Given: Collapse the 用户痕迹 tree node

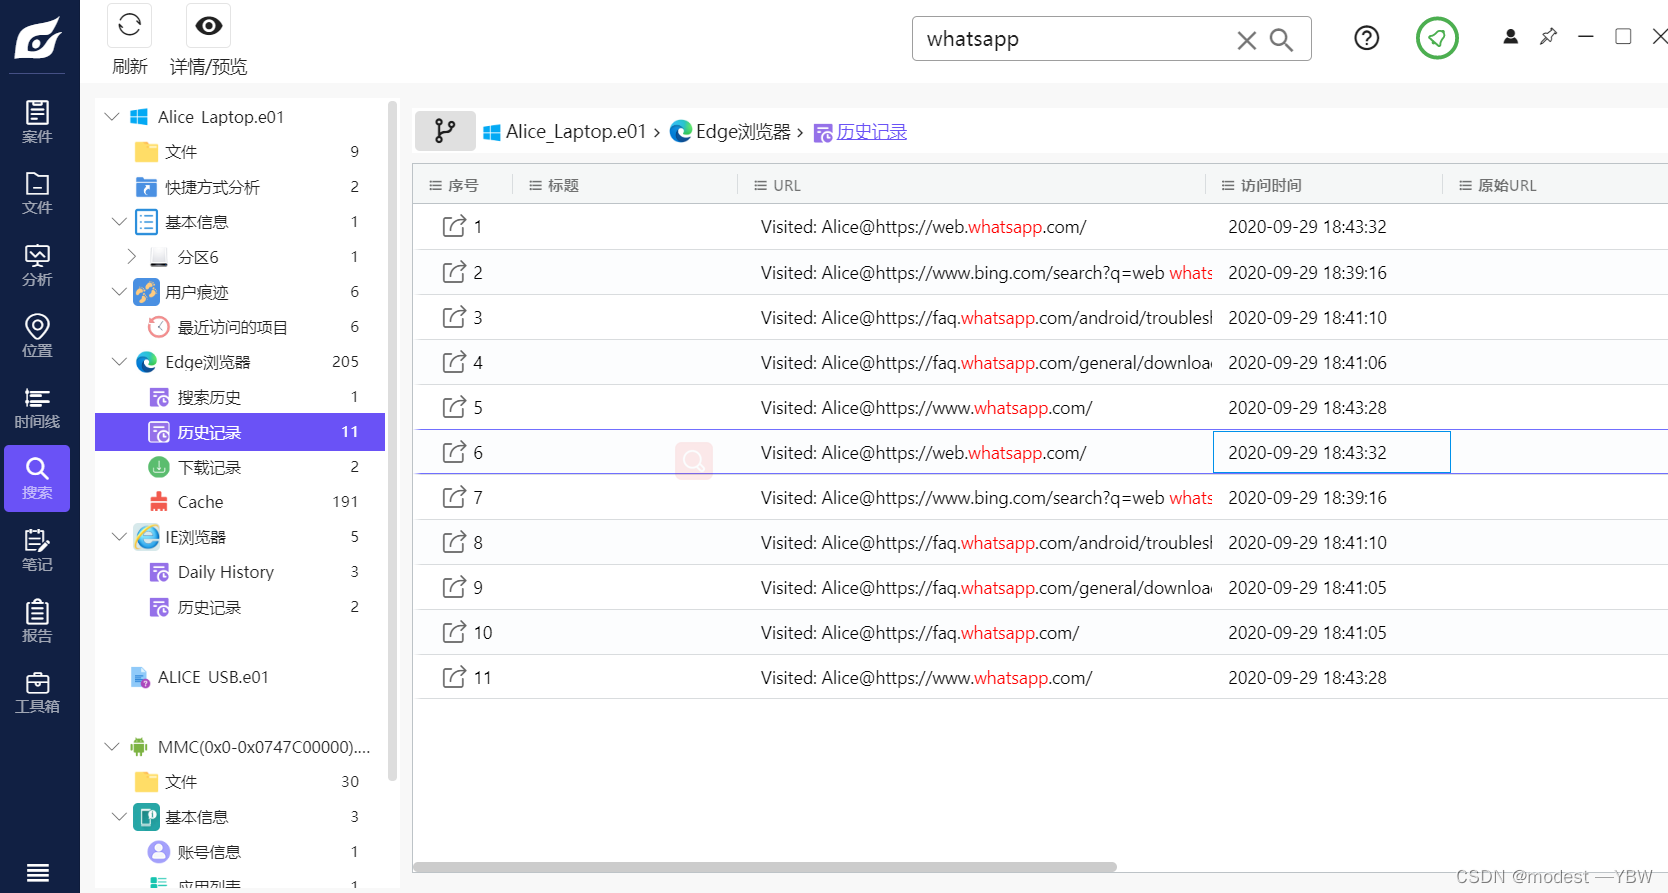Looking at the screenshot, I should click(119, 292).
